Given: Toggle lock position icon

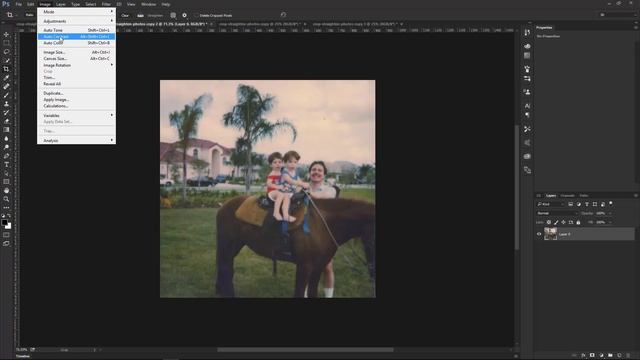Looking at the screenshot, I should point(563,222).
